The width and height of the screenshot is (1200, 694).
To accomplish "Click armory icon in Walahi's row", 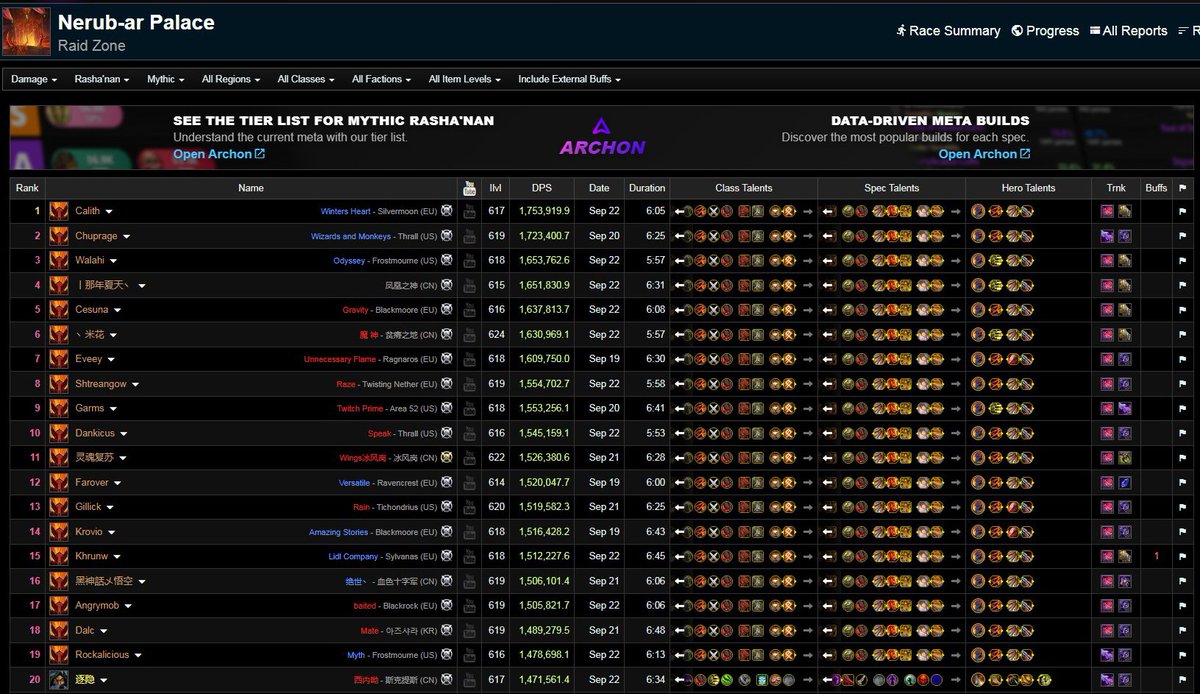I will point(446,260).
